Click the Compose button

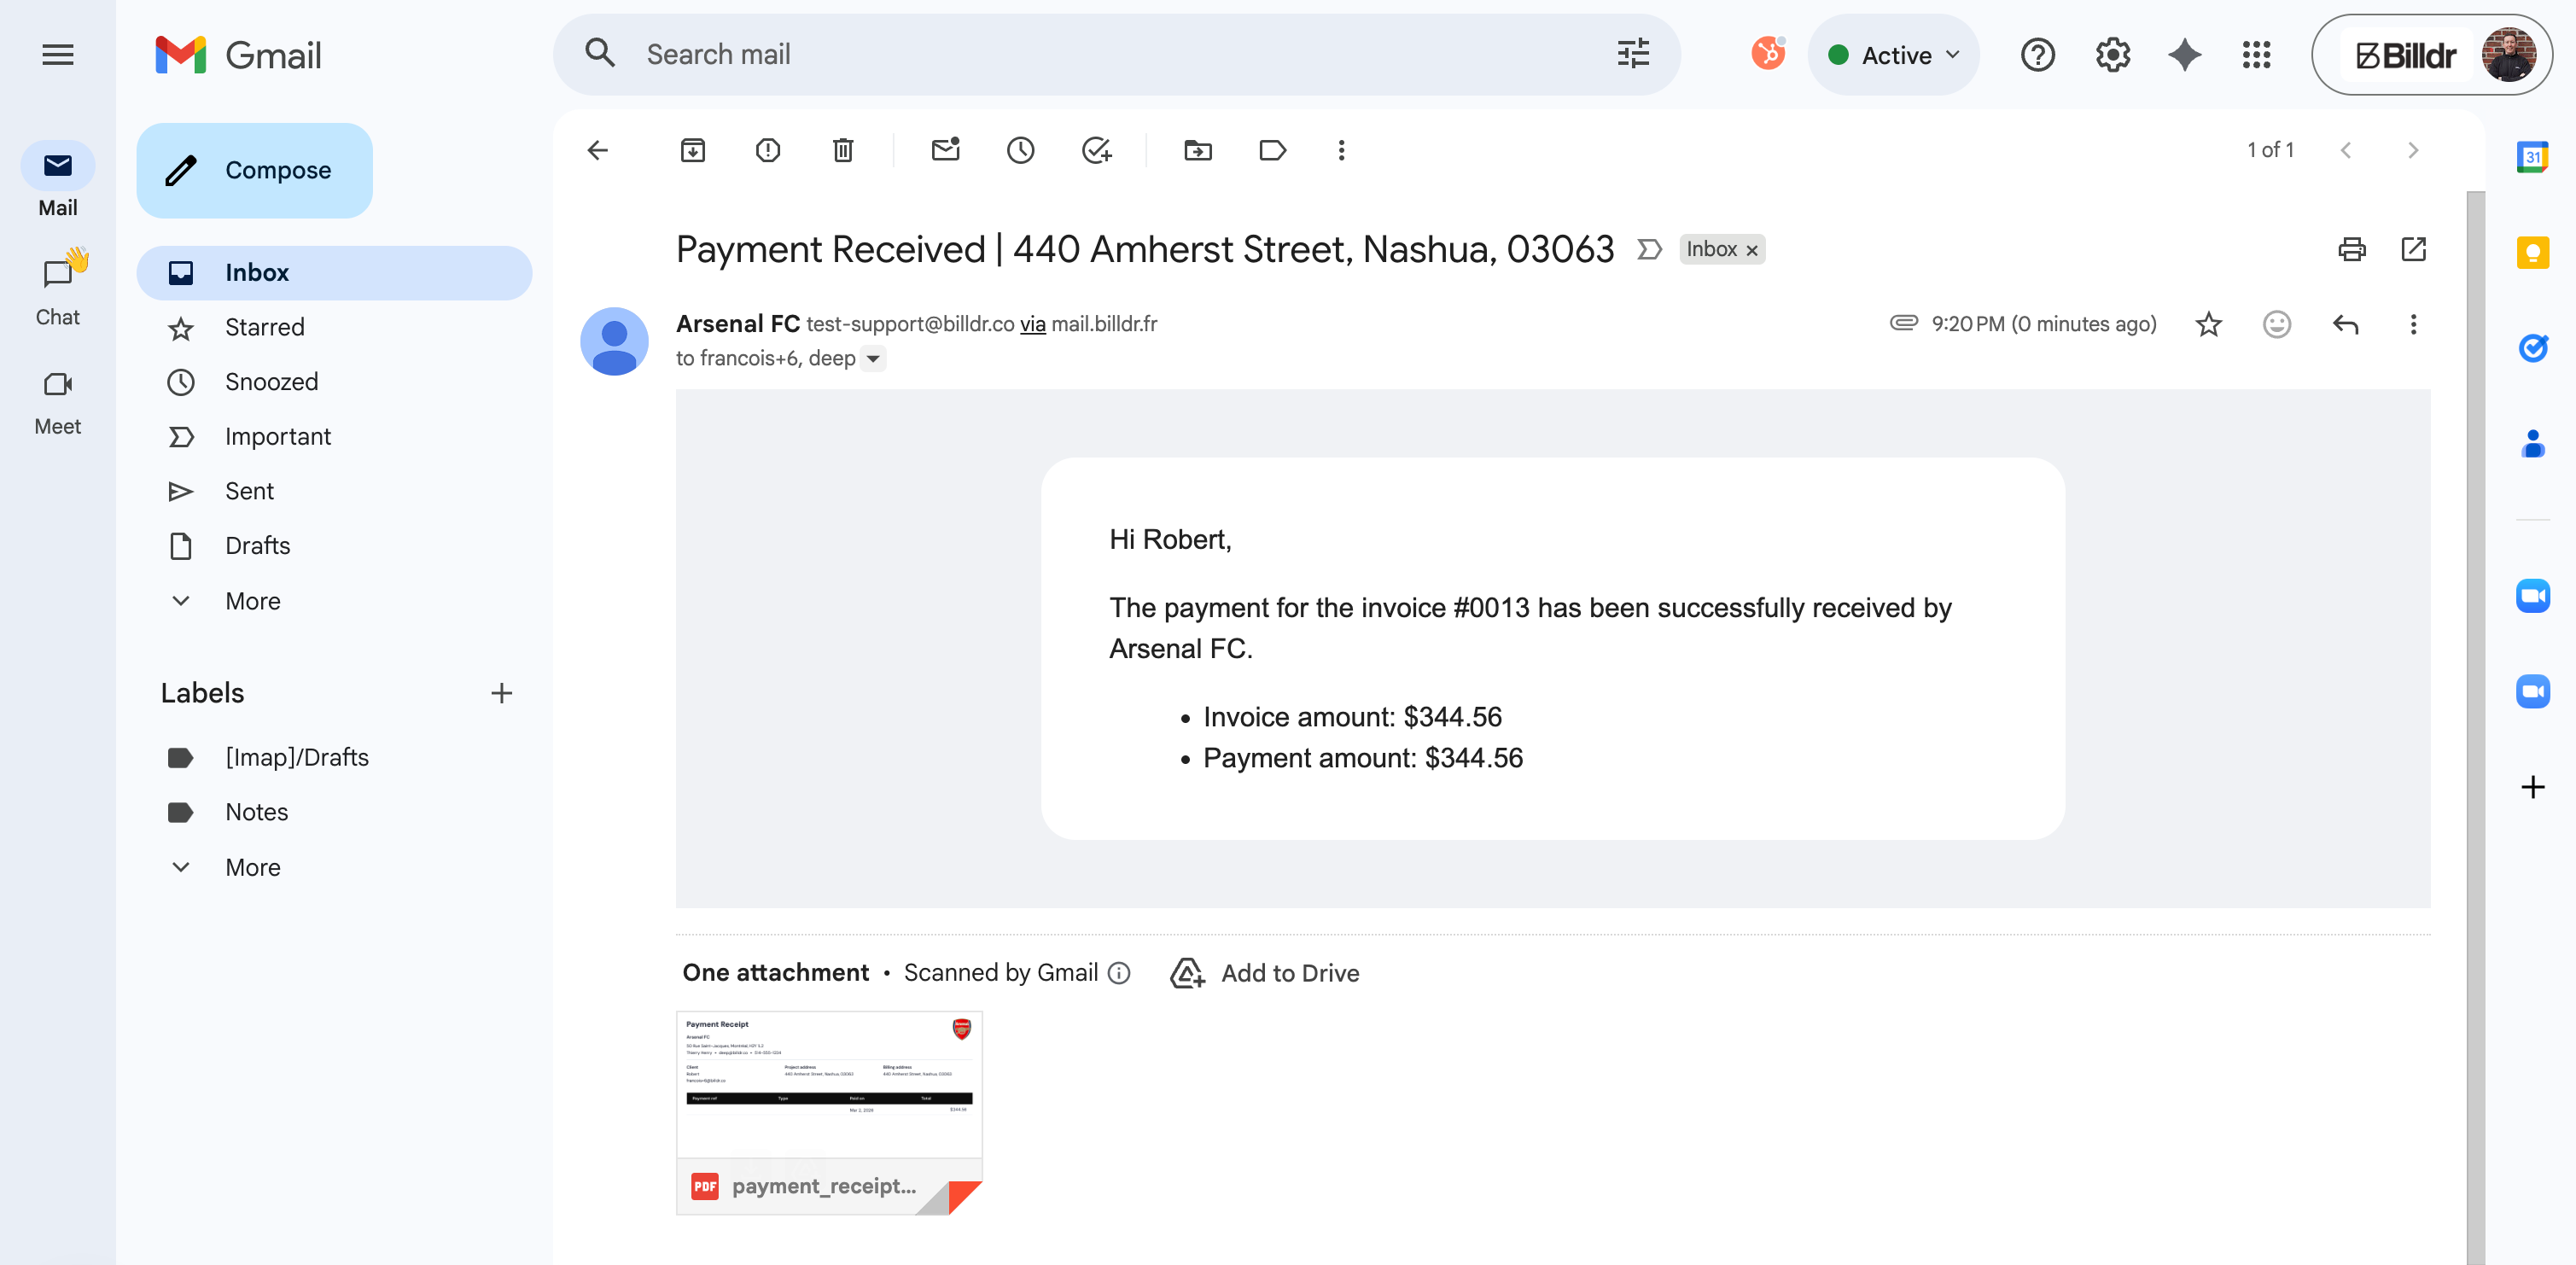(x=254, y=170)
